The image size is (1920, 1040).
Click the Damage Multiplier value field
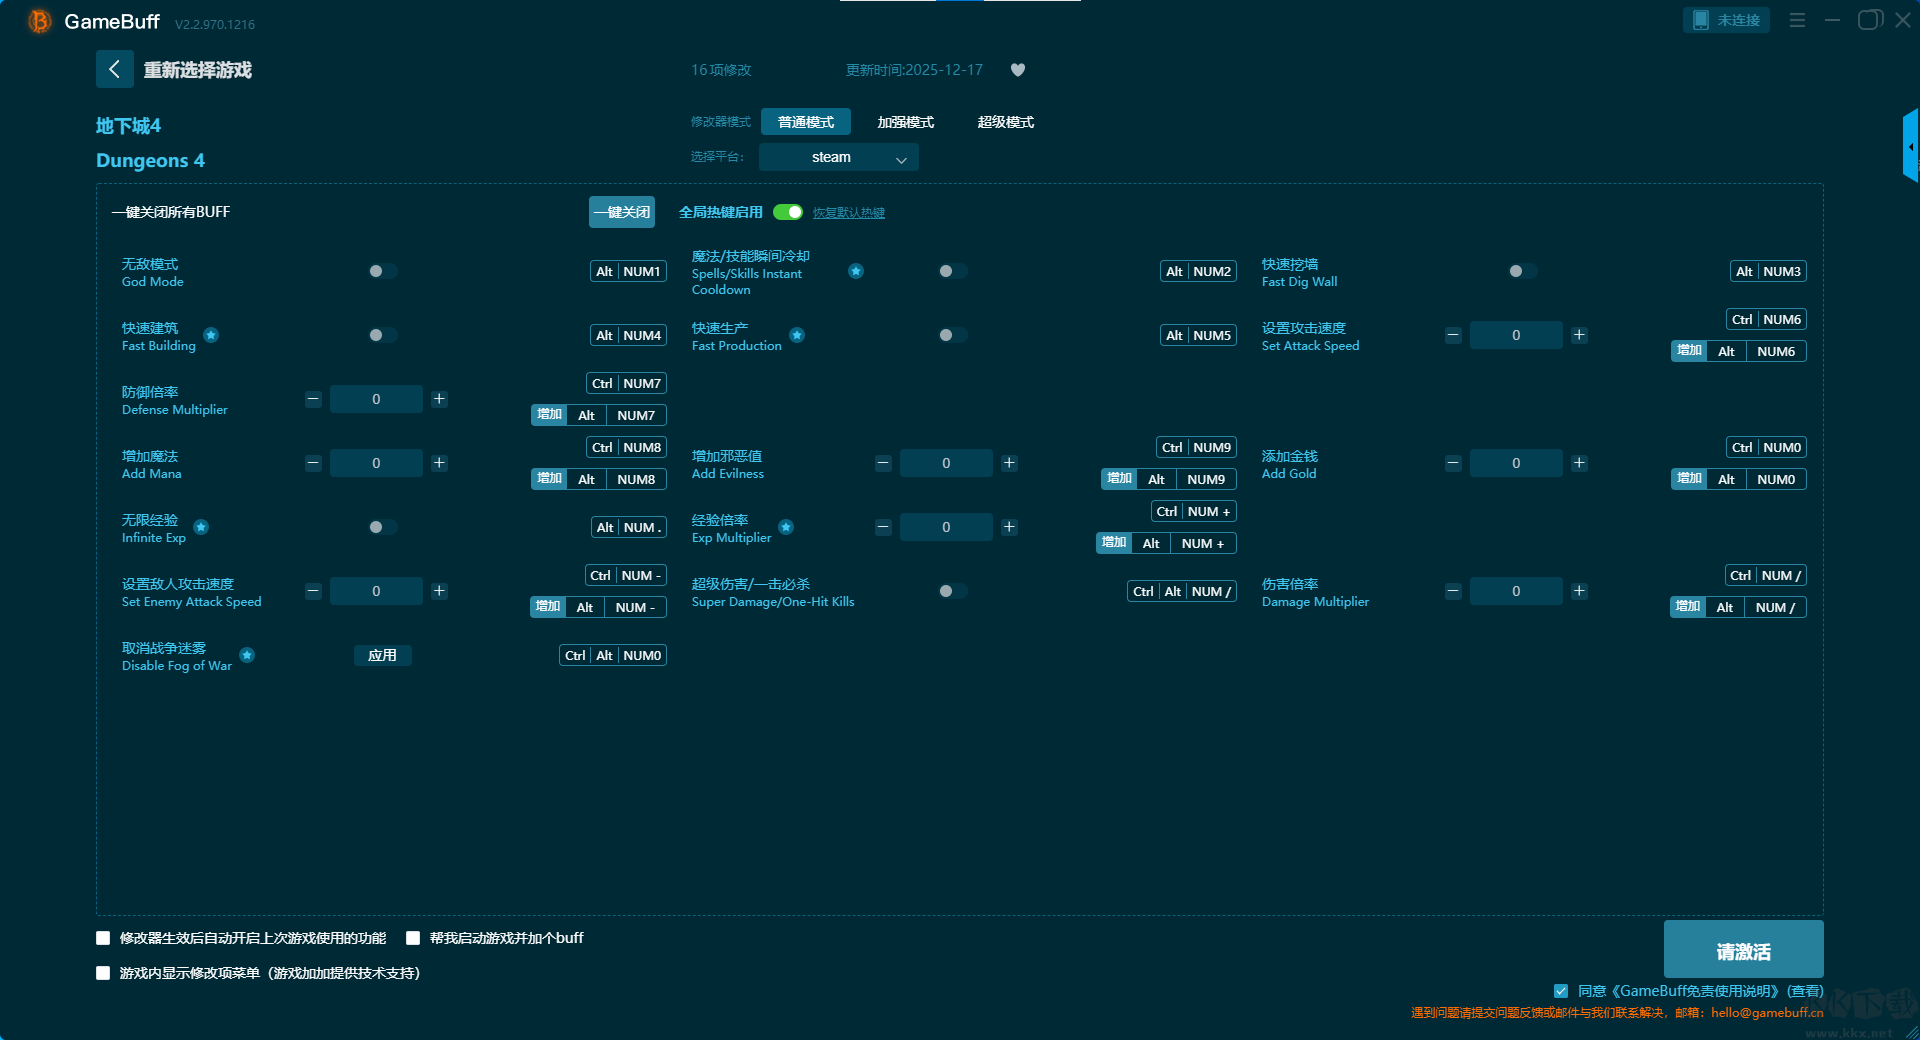pos(1515,591)
